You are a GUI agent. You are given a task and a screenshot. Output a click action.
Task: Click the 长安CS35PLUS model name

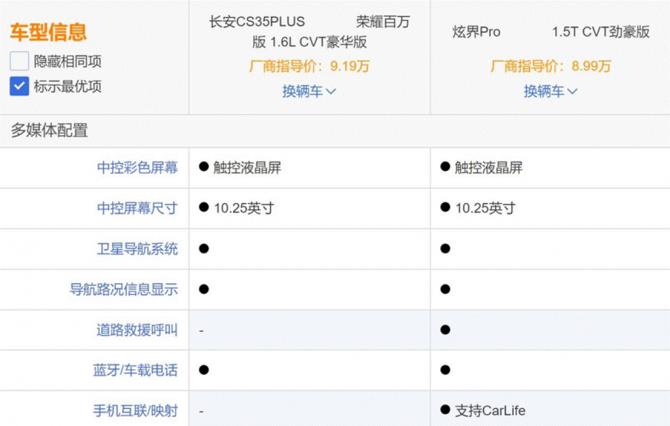click(257, 20)
